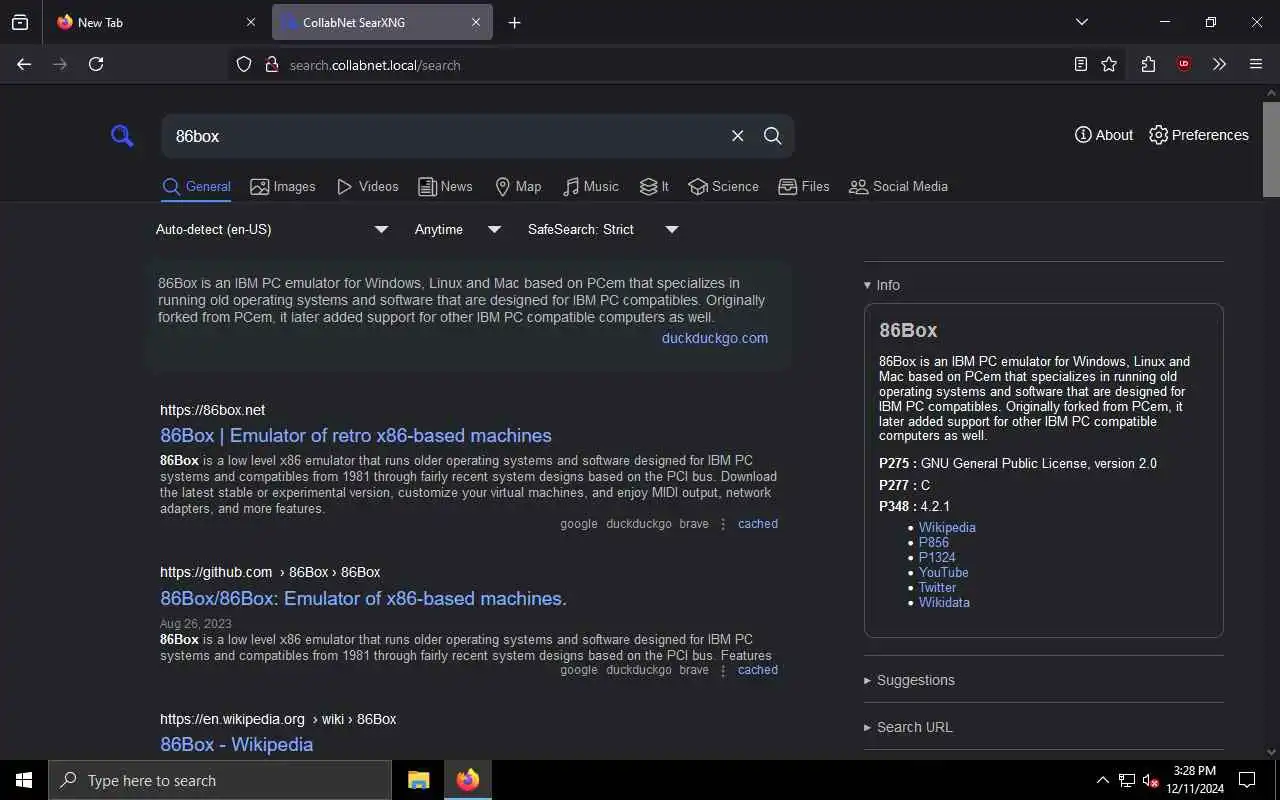
Task: List all tabs dropdown arrow
Action: (1082, 22)
